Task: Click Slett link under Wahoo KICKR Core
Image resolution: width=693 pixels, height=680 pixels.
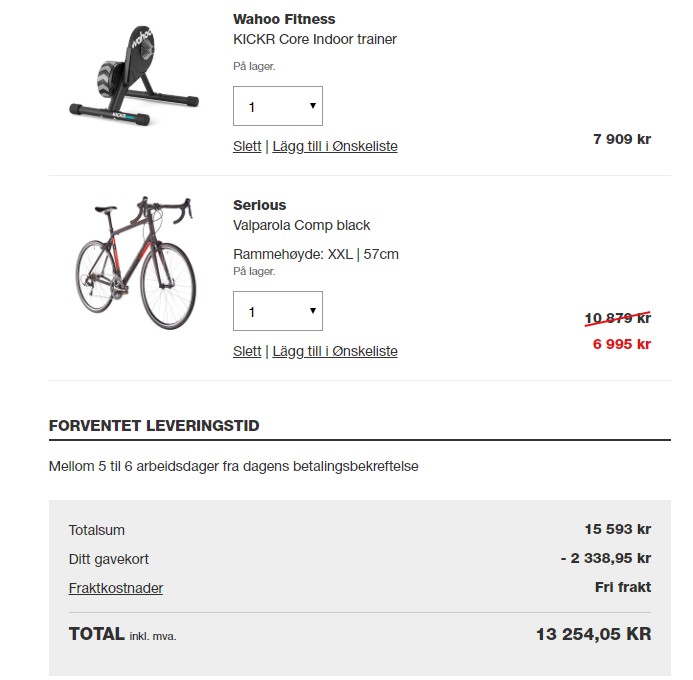Action: click(247, 146)
